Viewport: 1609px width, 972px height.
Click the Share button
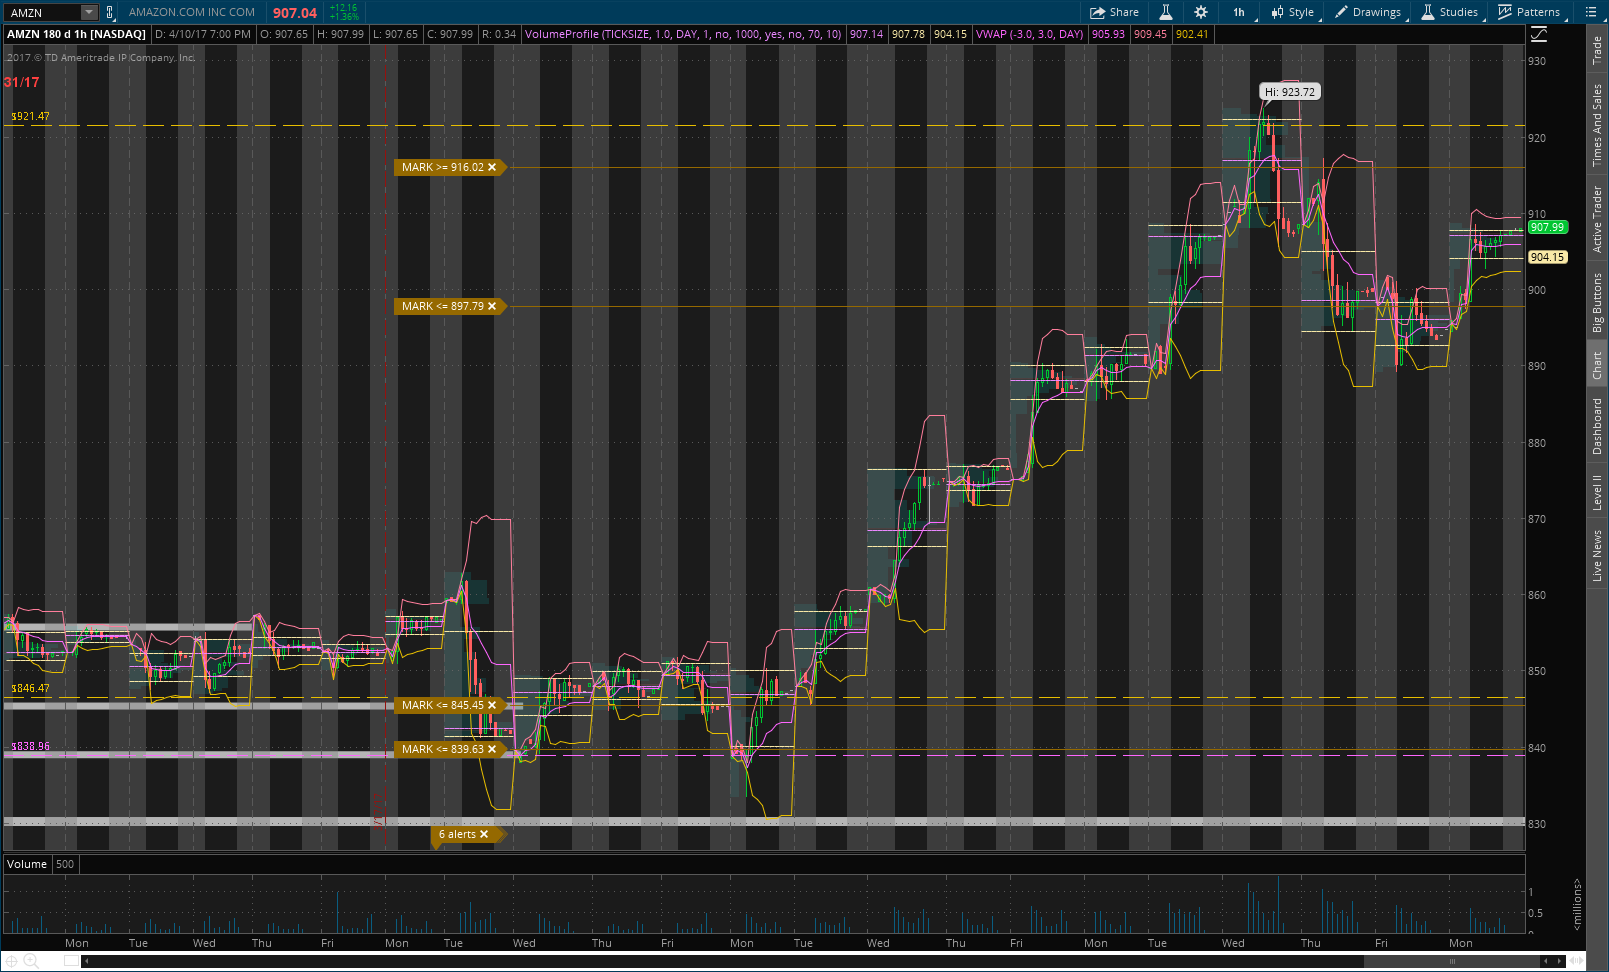coord(1114,12)
